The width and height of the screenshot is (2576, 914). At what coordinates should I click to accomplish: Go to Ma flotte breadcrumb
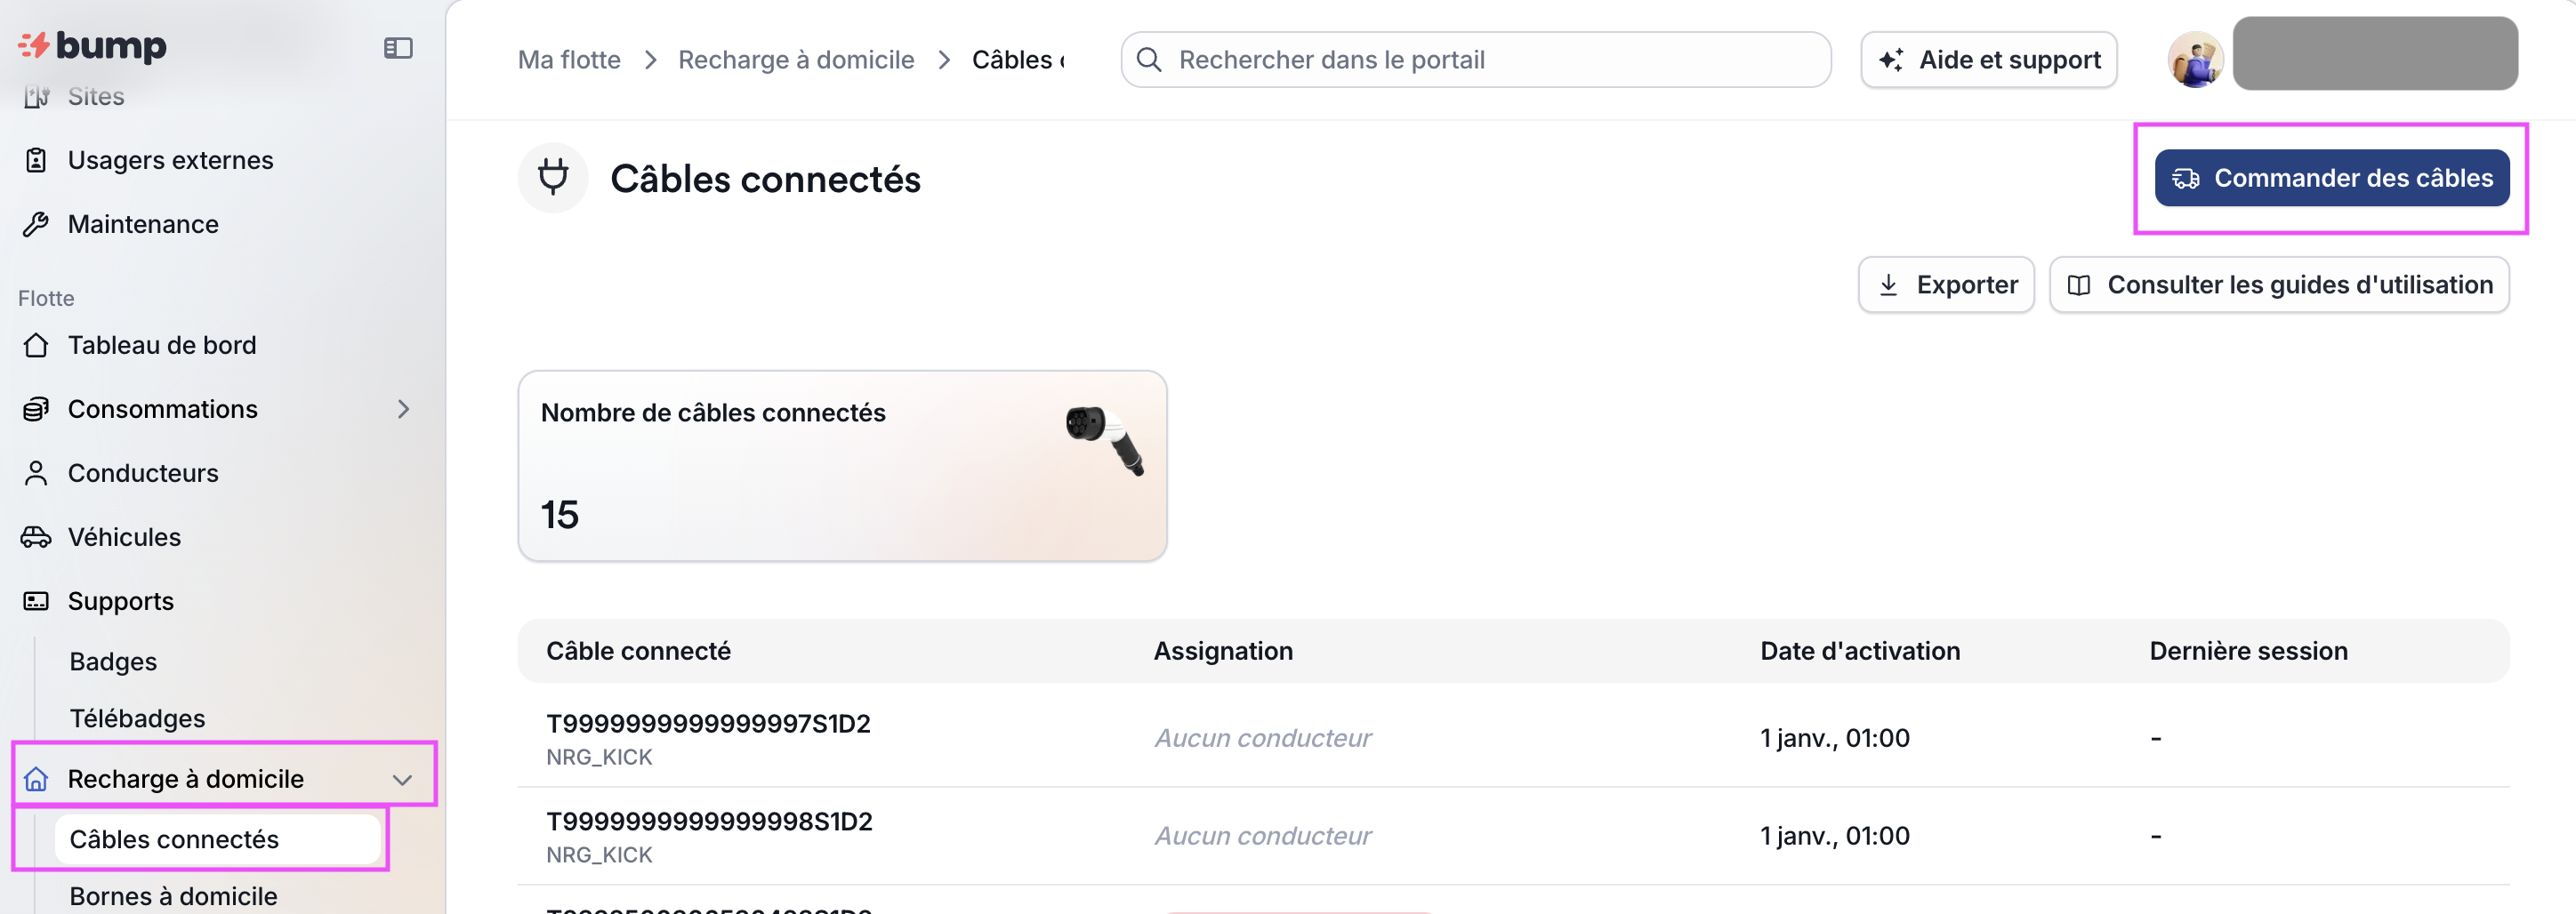[569, 60]
